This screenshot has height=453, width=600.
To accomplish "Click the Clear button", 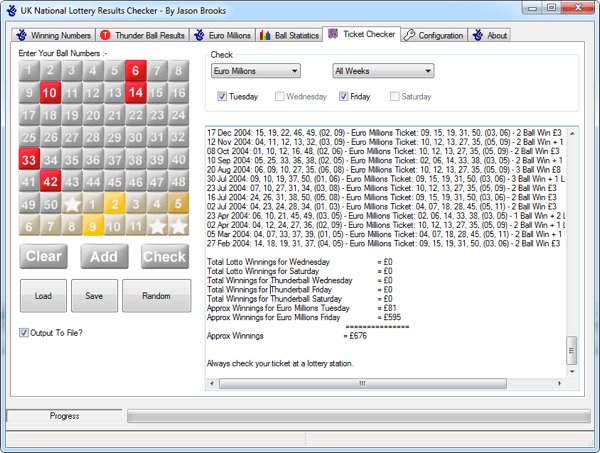I will click(43, 256).
